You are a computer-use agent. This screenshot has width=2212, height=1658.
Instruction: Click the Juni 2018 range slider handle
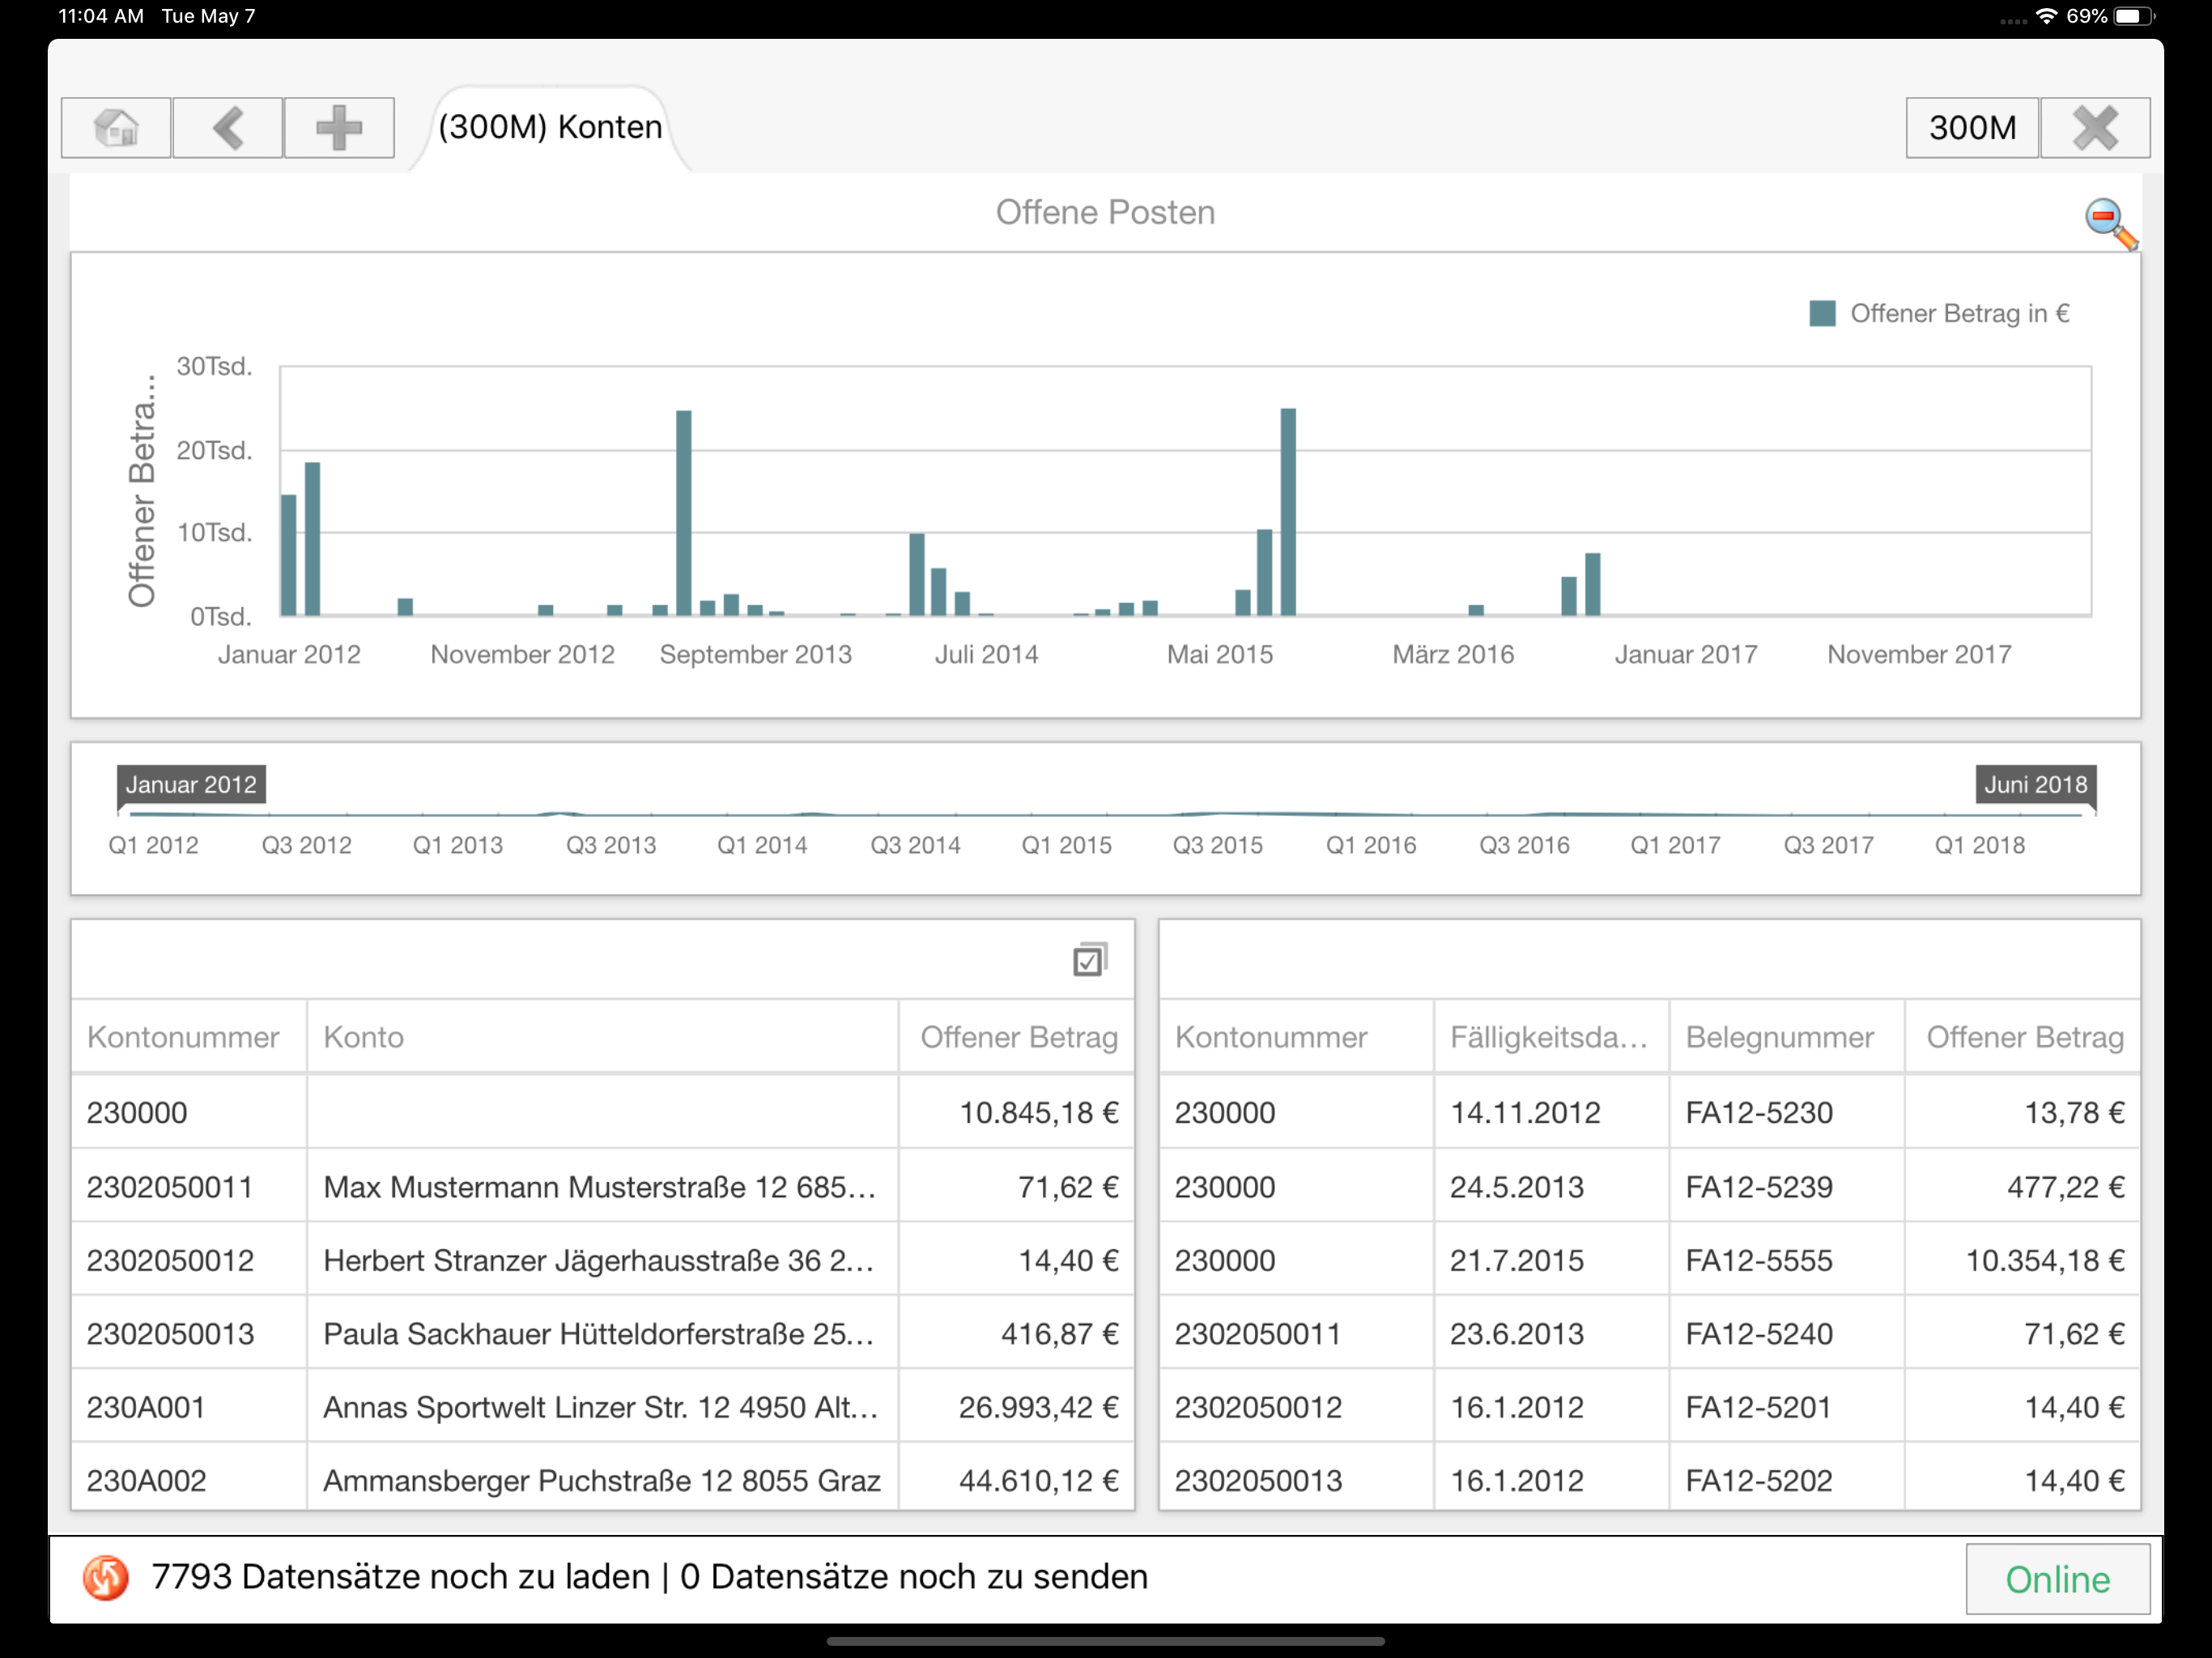[2035, 785]
